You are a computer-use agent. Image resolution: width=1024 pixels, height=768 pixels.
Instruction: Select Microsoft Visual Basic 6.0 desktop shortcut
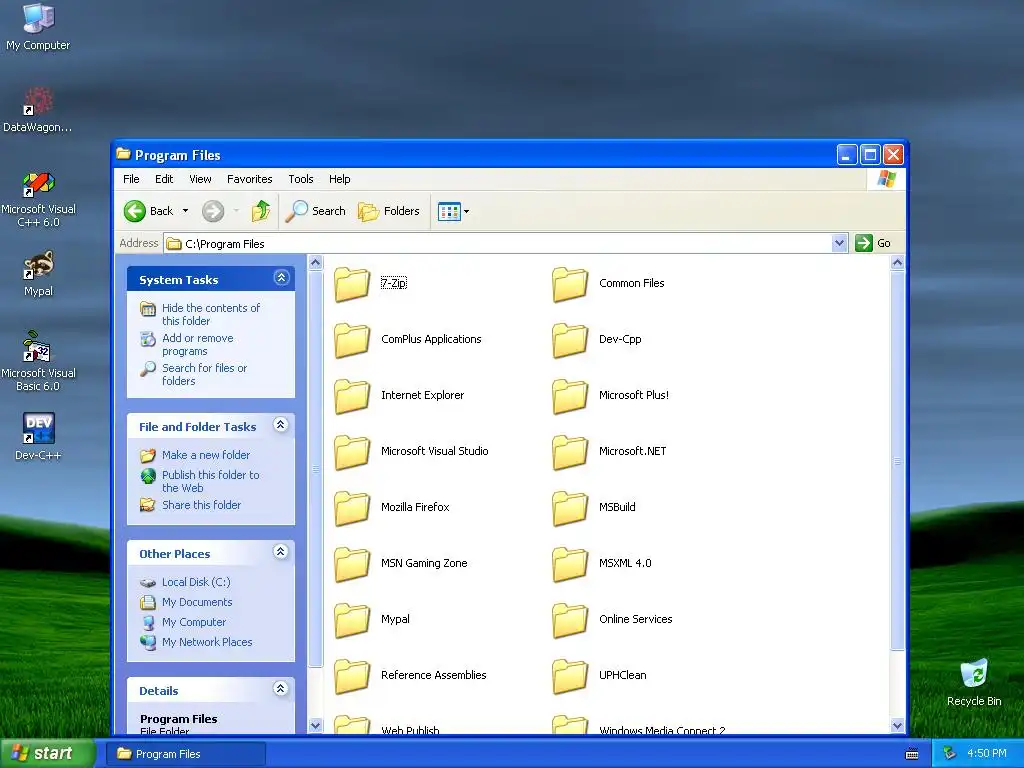pos(38,362)
